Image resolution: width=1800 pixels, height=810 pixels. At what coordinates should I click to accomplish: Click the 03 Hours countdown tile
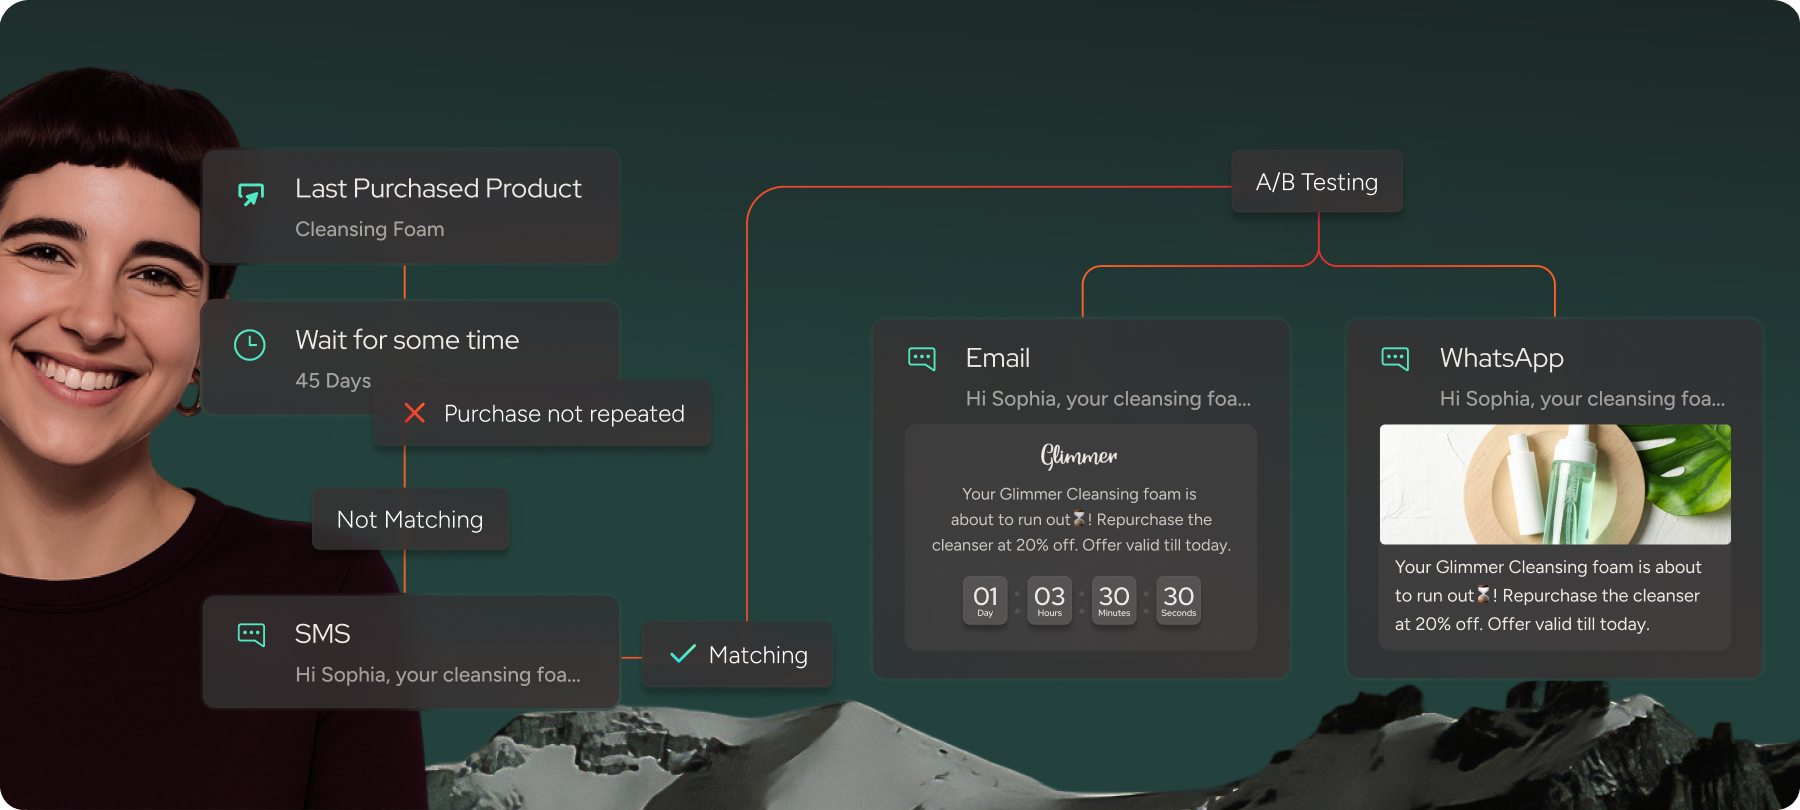[x=1049, y=600]
